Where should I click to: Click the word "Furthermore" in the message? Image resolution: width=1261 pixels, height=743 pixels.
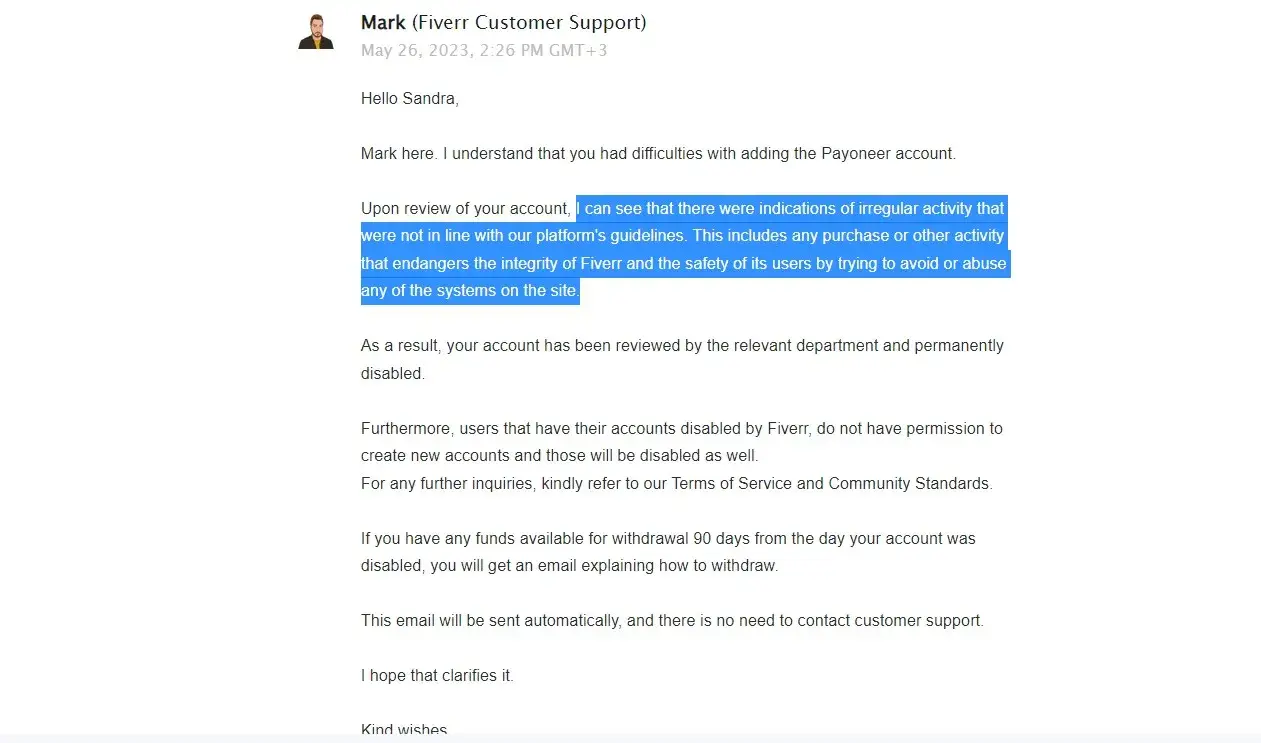pos(407,429)
